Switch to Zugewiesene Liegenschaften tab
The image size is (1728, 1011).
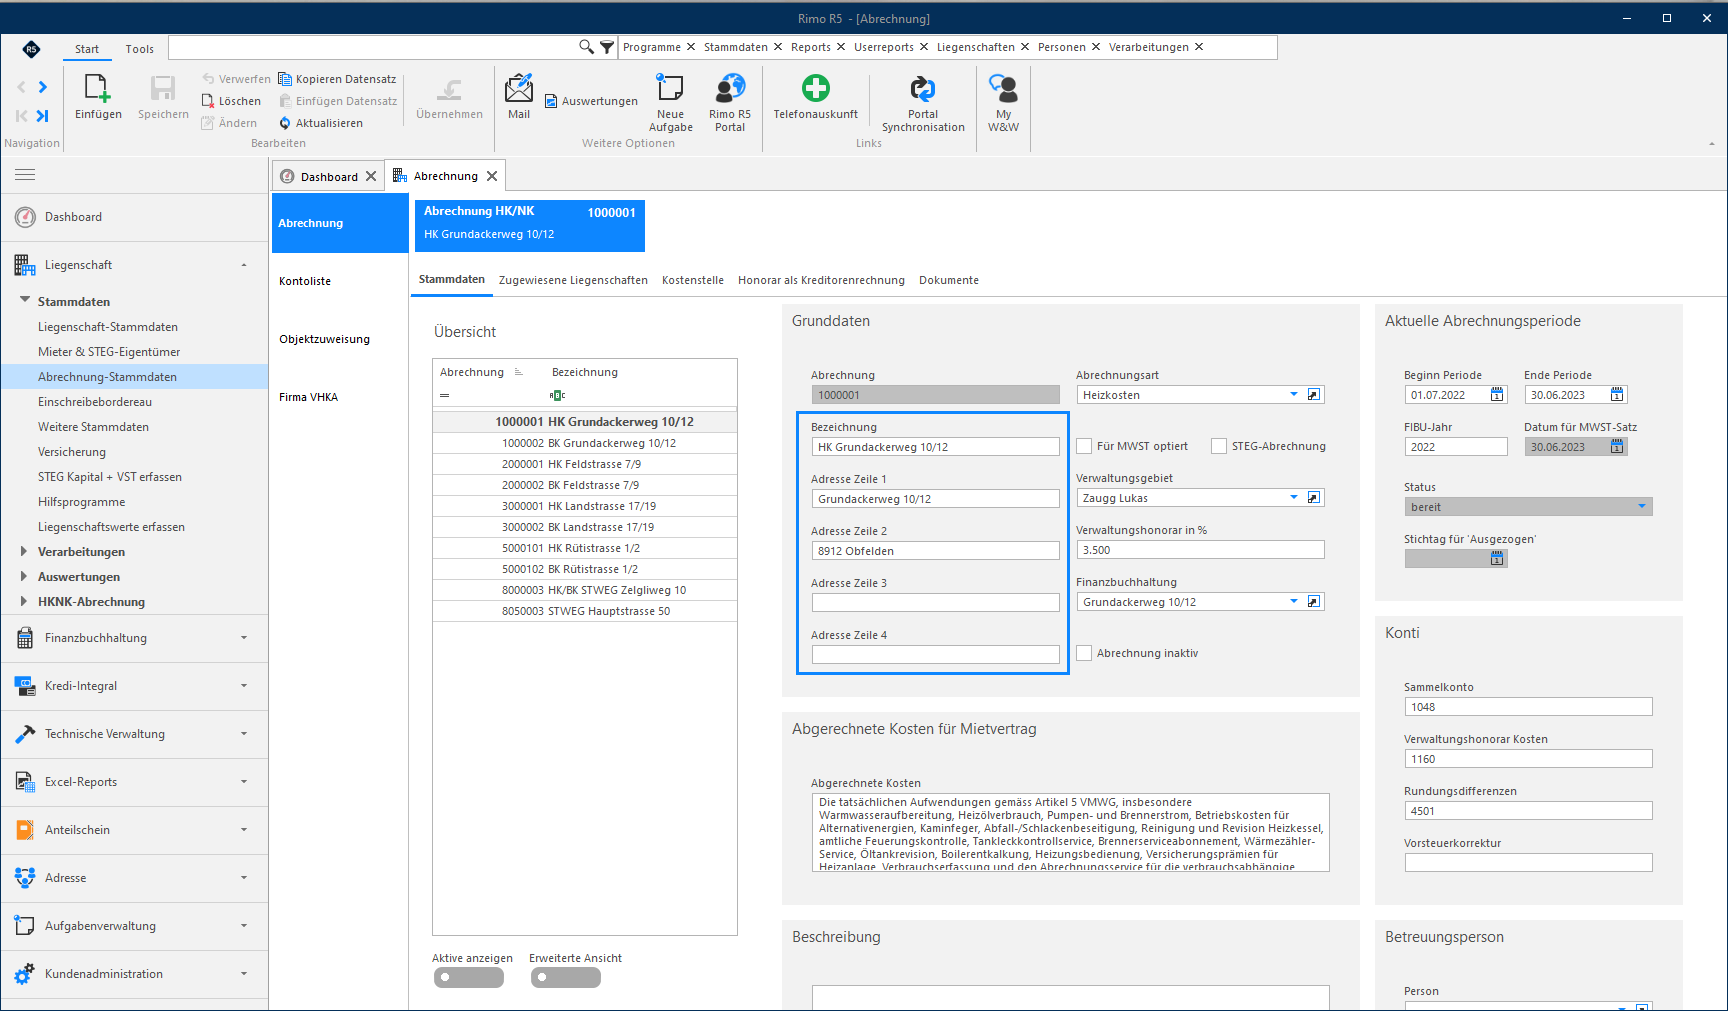[573, 280]
